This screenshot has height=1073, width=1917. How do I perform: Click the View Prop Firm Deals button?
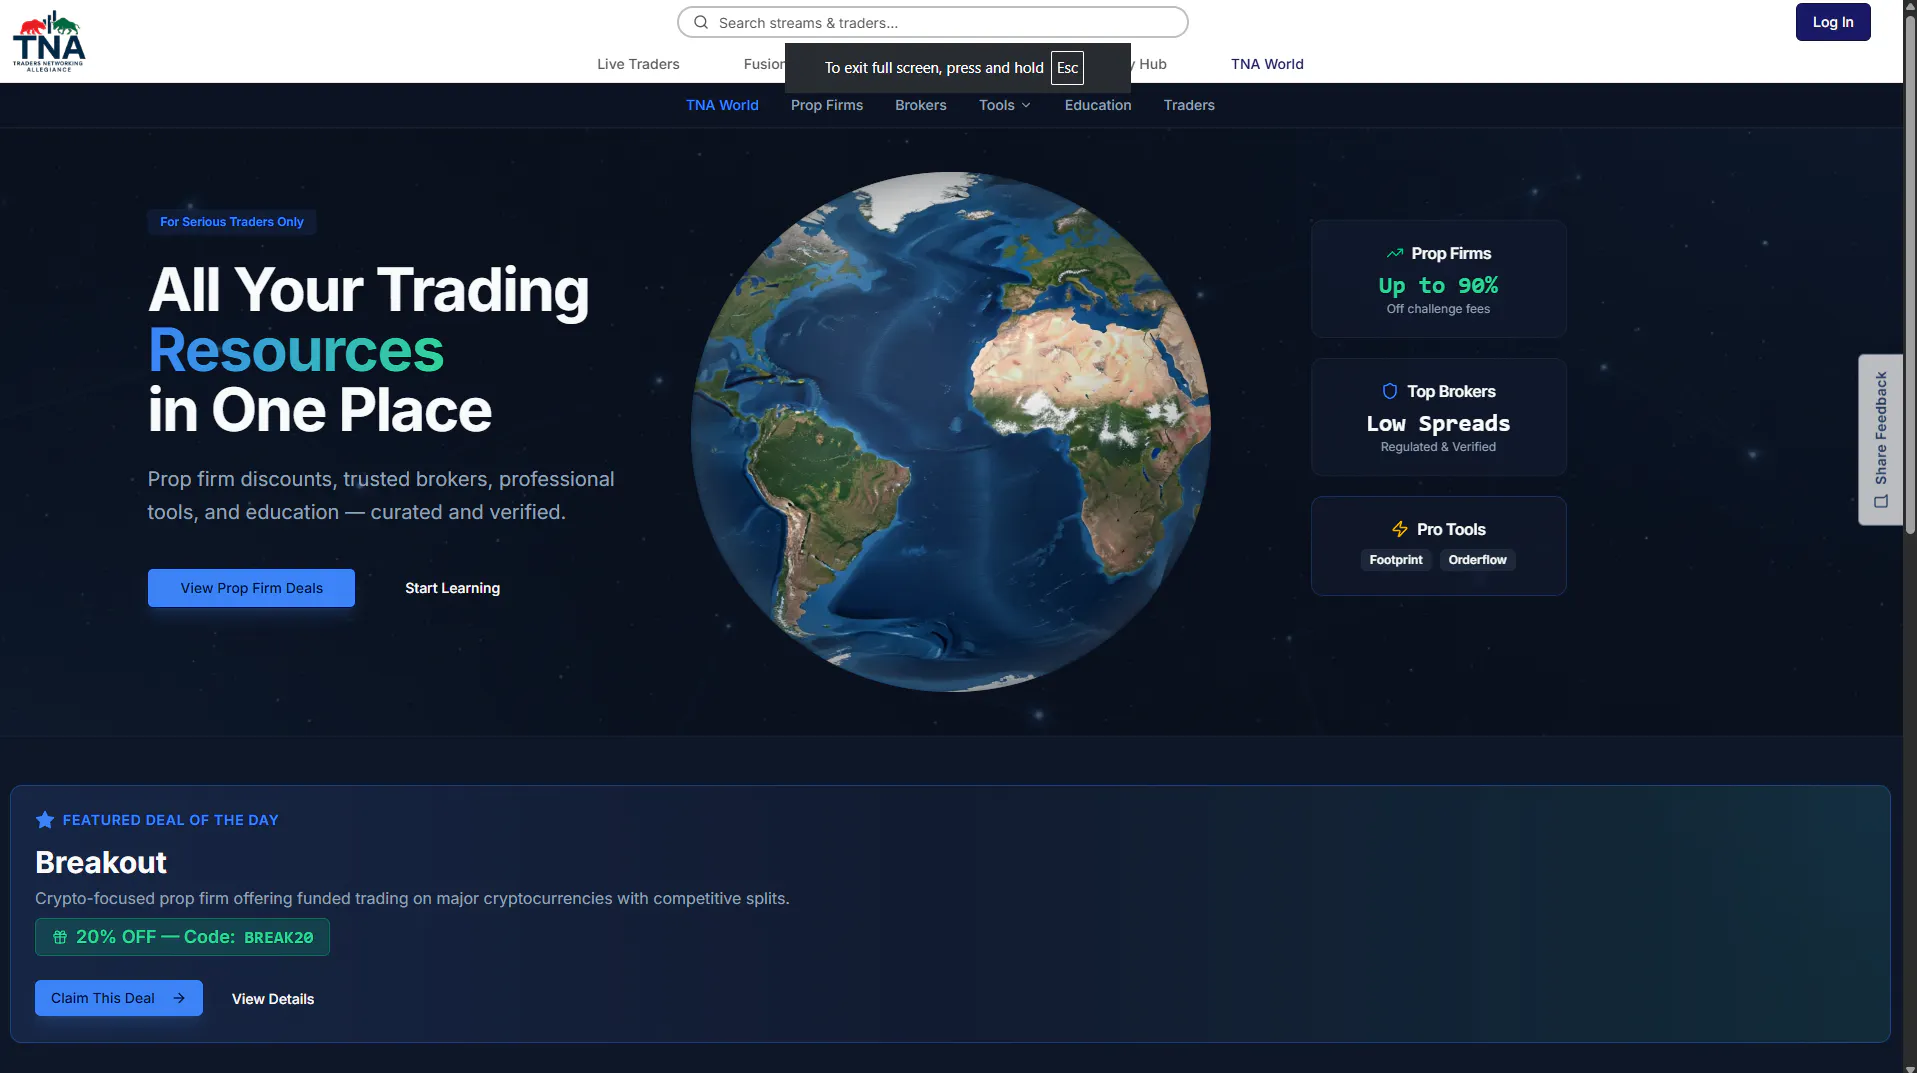click(x=251, y=588)
